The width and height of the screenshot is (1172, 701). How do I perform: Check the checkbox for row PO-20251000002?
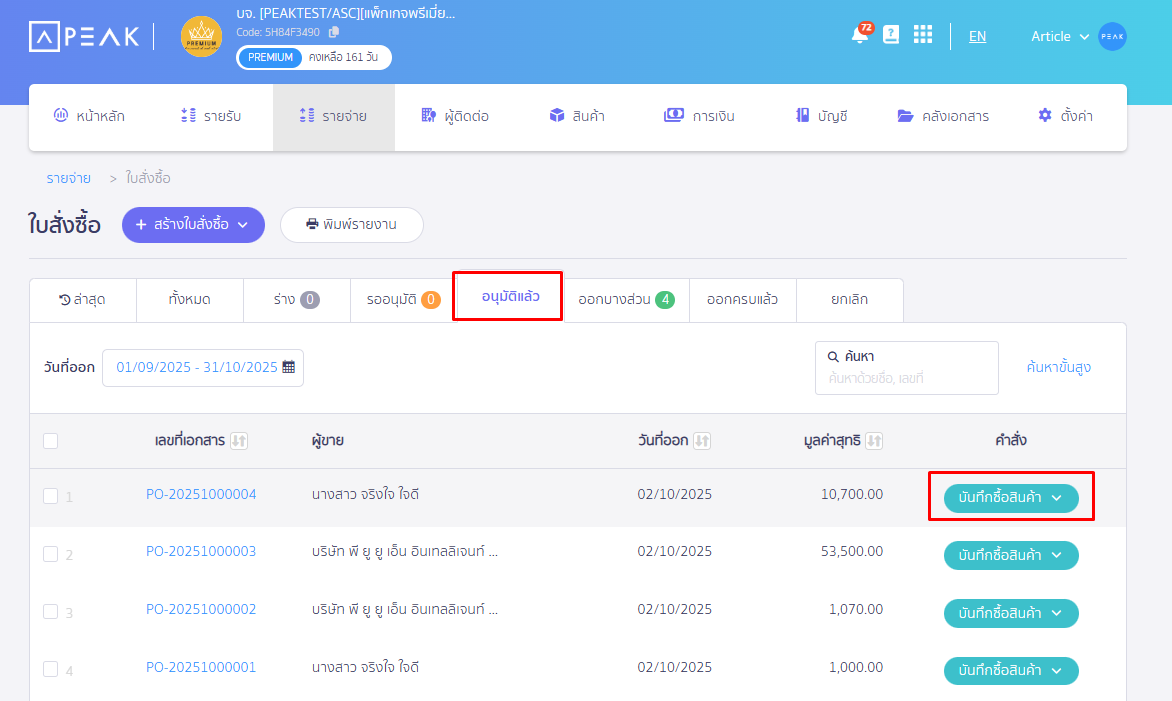[x=50, y=609]
